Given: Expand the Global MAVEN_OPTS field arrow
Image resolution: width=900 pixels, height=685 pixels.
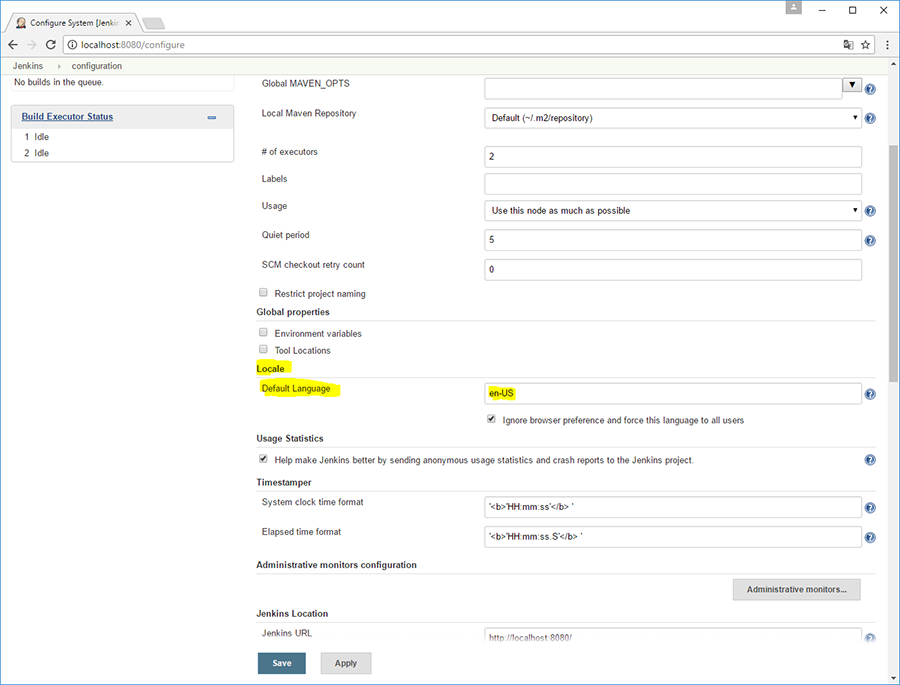Looking at the screenshot, I should [x=852, y=85].
